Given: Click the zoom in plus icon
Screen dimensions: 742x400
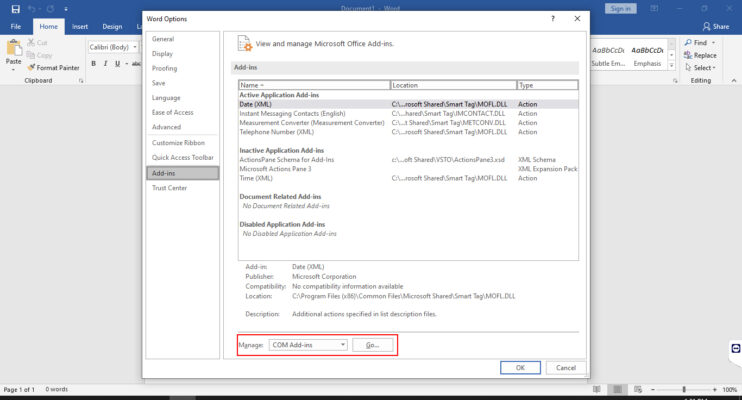Looking at the screenshot, I should click(x=715, y=390).
